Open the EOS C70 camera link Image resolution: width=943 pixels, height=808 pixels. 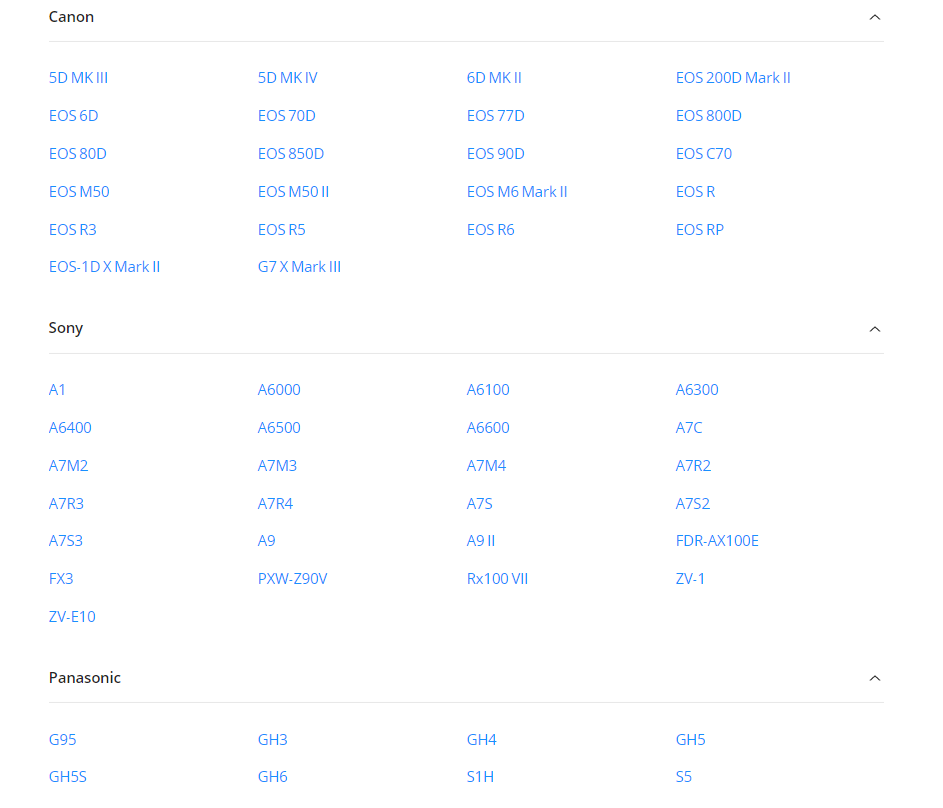point(703,154)
